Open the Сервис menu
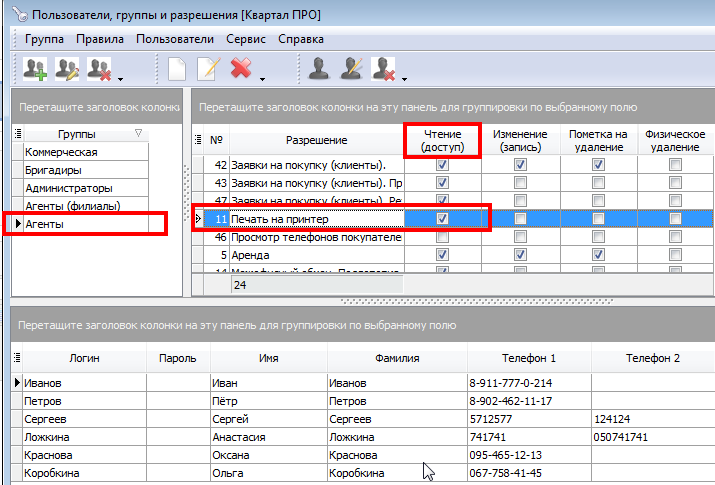This screenshot has width=715, height=485. coord(245,39)
